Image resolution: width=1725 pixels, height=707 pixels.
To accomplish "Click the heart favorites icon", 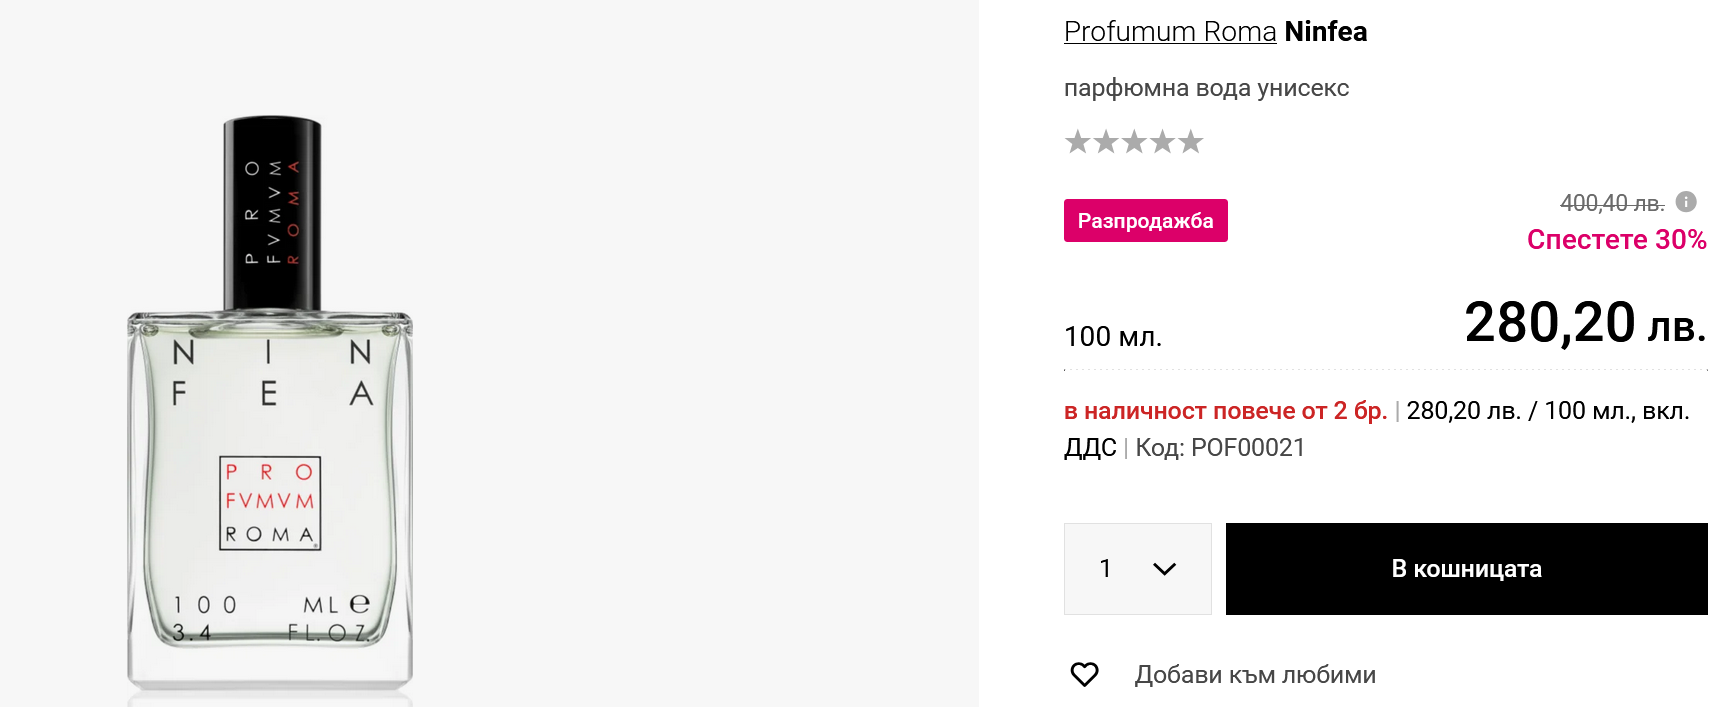I will pyautogui.click(x=1084, y=675).
